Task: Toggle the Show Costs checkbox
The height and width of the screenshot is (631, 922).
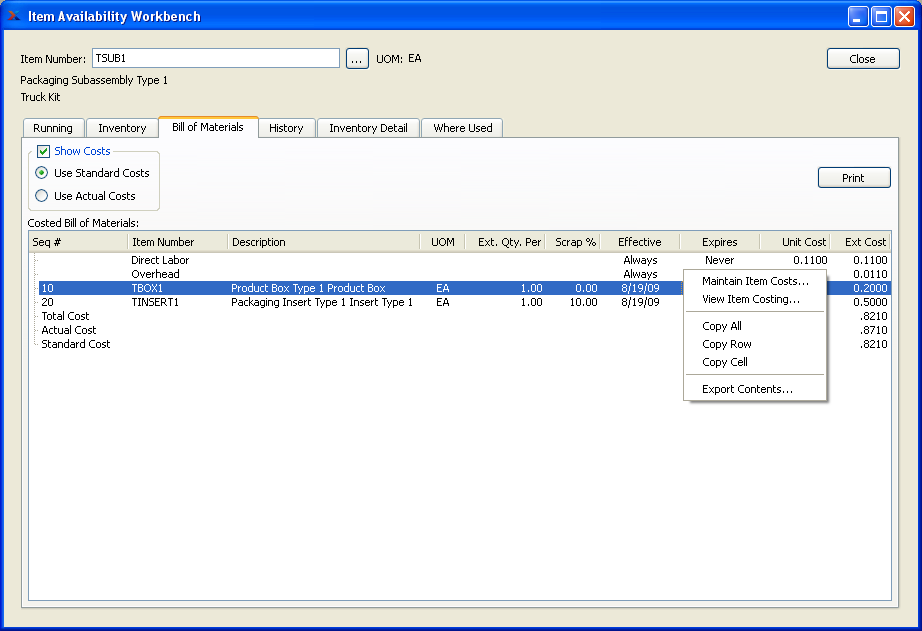Action: coord(43,152)
